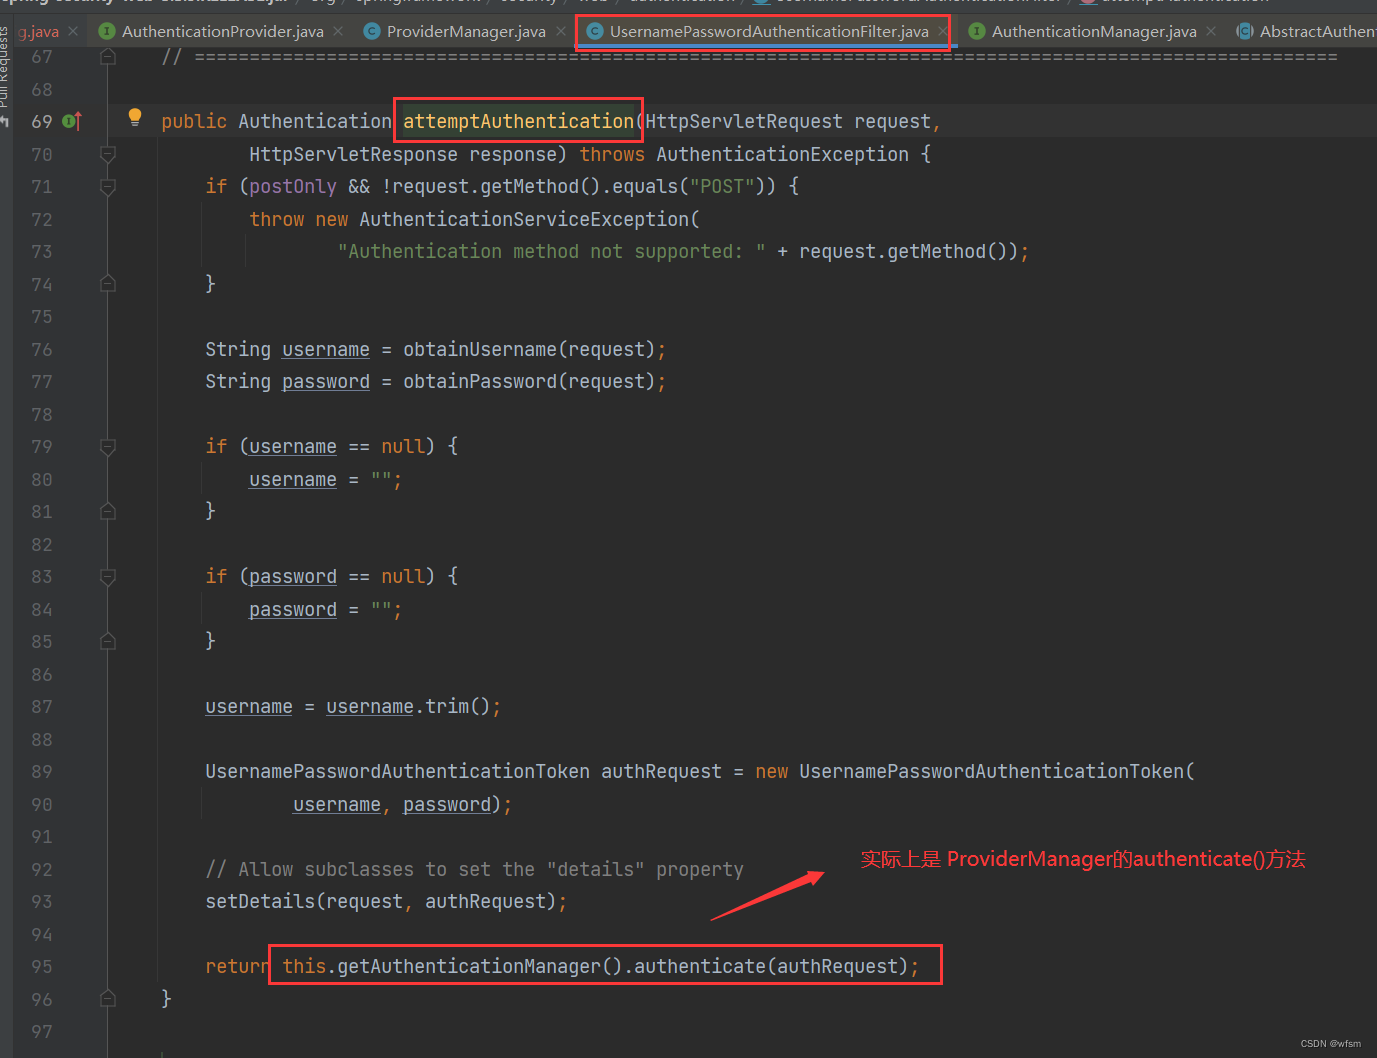Collapse the fold marker at line 67
Image resolution: width=1377 pixels, height=1058 pixels.
[x=108, y=57]
